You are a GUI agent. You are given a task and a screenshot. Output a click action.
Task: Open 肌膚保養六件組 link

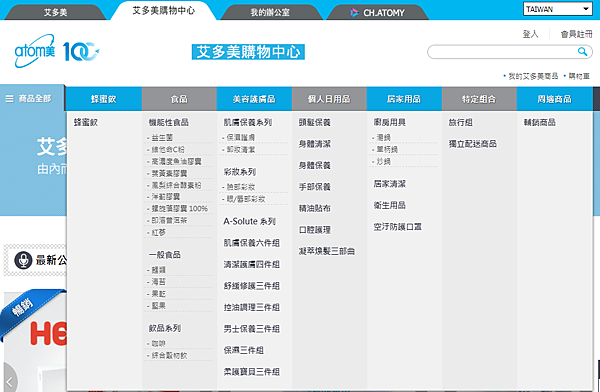coord(252,243)
